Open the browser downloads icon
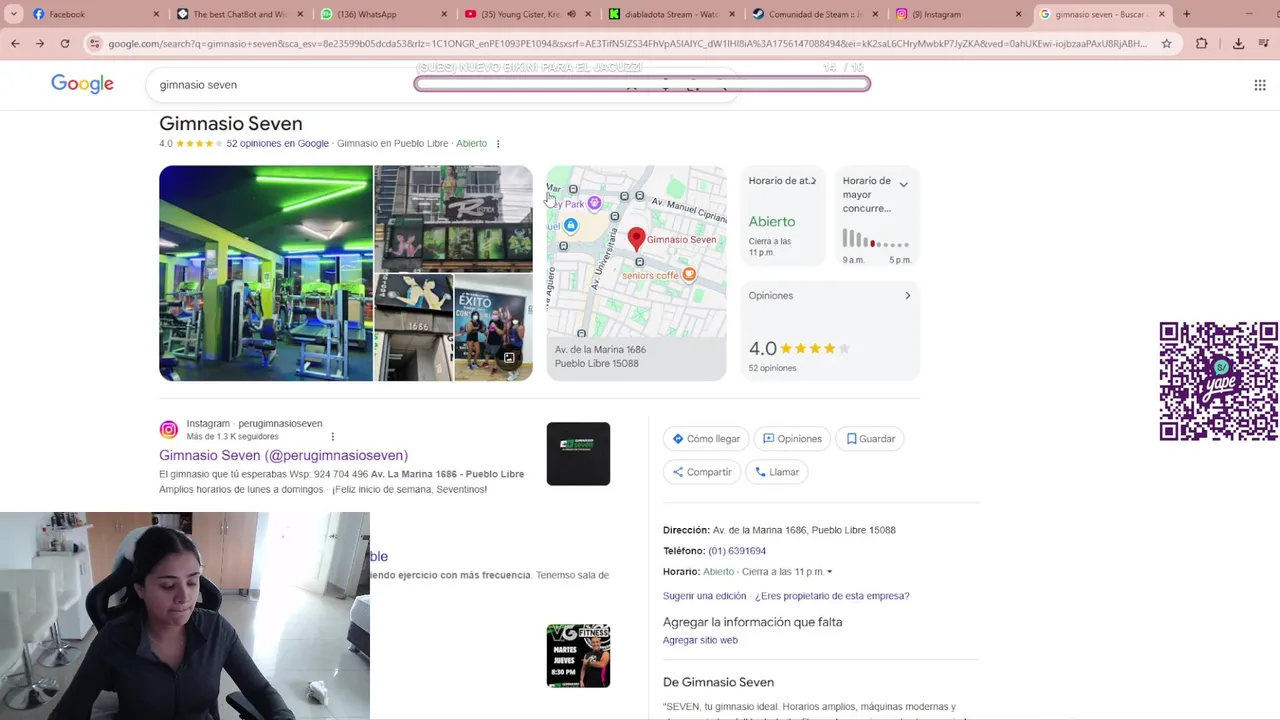Screen dimensions: 1280x720 click(x=1238, y=43)
